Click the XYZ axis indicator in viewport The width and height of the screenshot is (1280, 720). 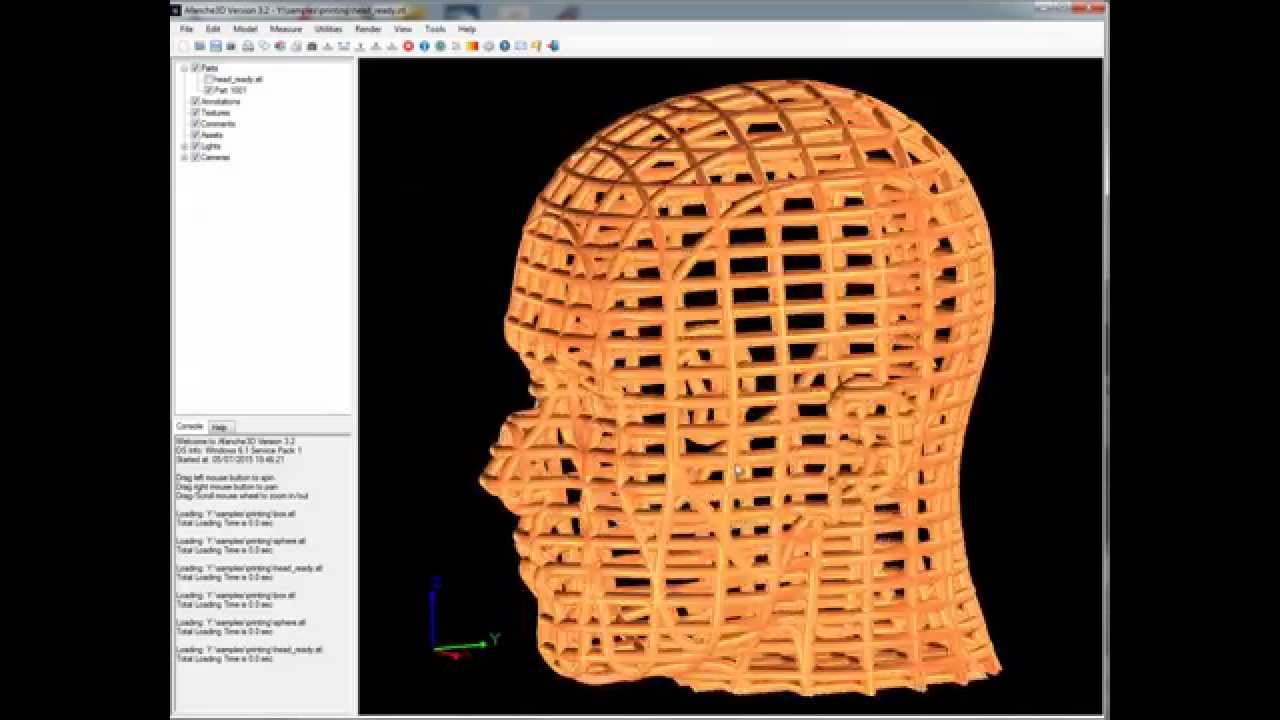pyautogui.click(x=463, y=616)
